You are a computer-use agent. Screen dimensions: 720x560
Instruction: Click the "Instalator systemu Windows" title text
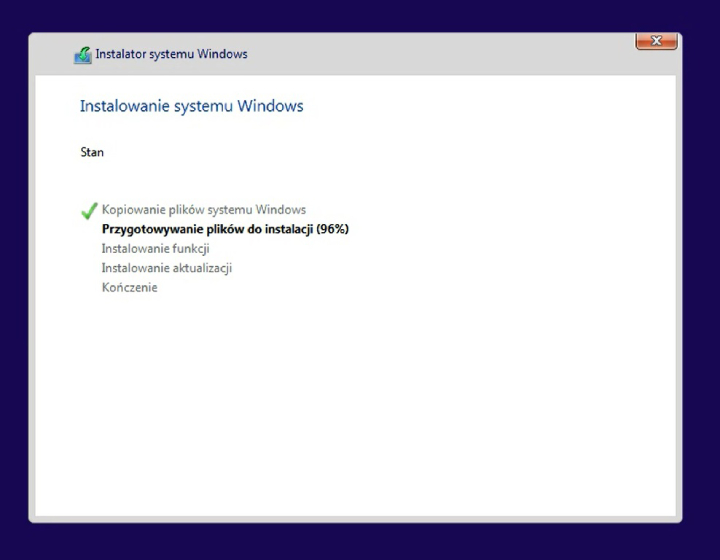pyautogui.click(x=171, y=54)
